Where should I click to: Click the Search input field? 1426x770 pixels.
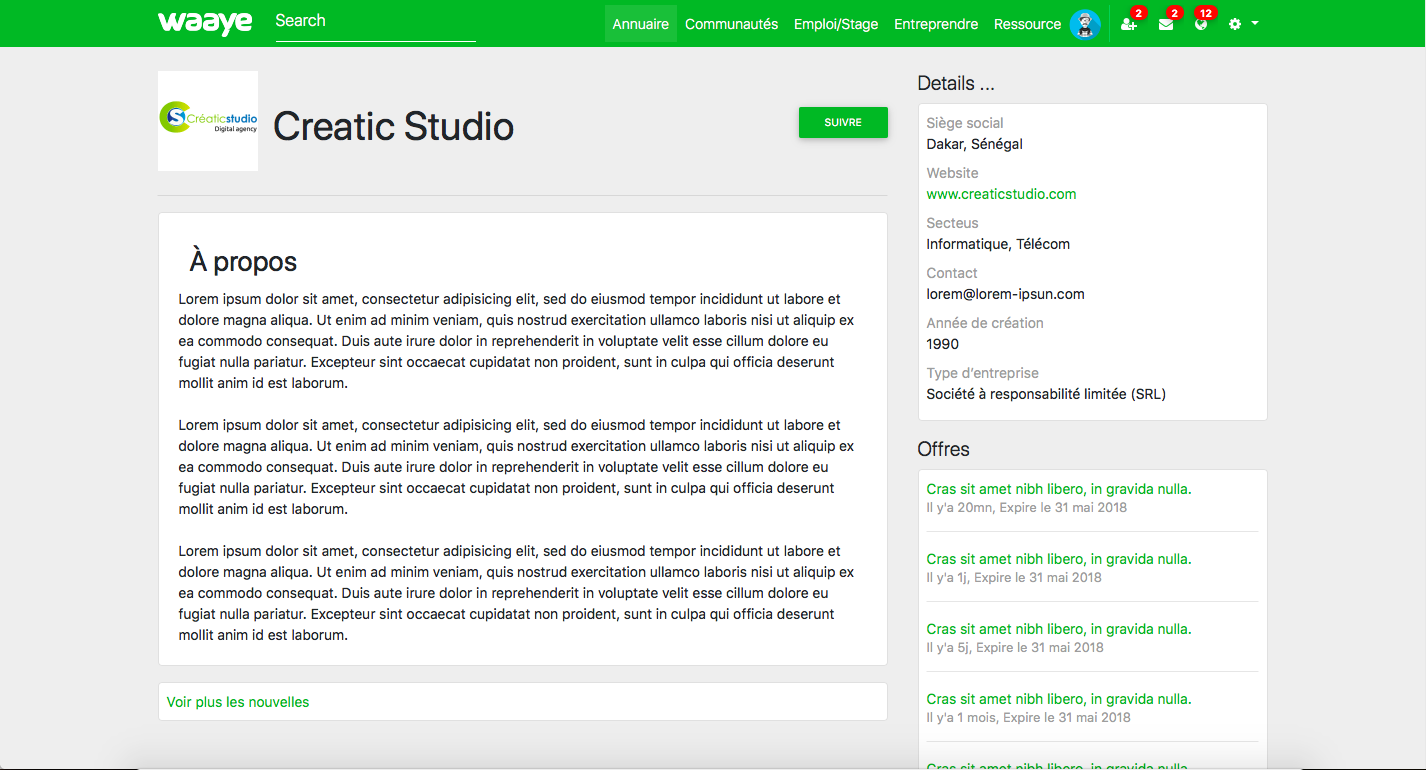(x=375, y=21)
